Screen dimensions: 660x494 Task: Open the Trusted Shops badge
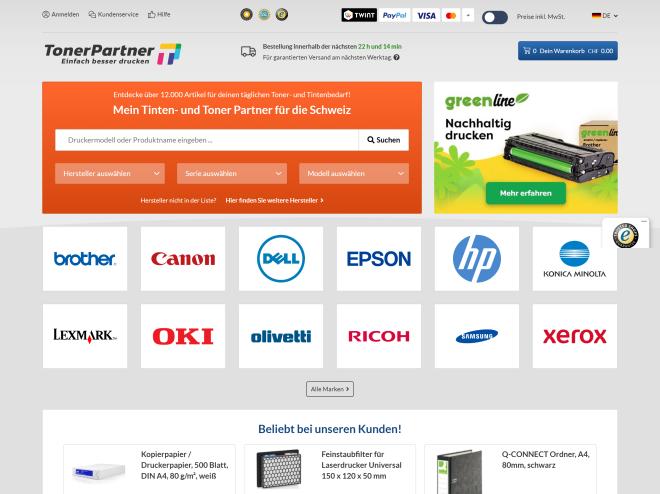pyautogui.click(x=625, y=235)
